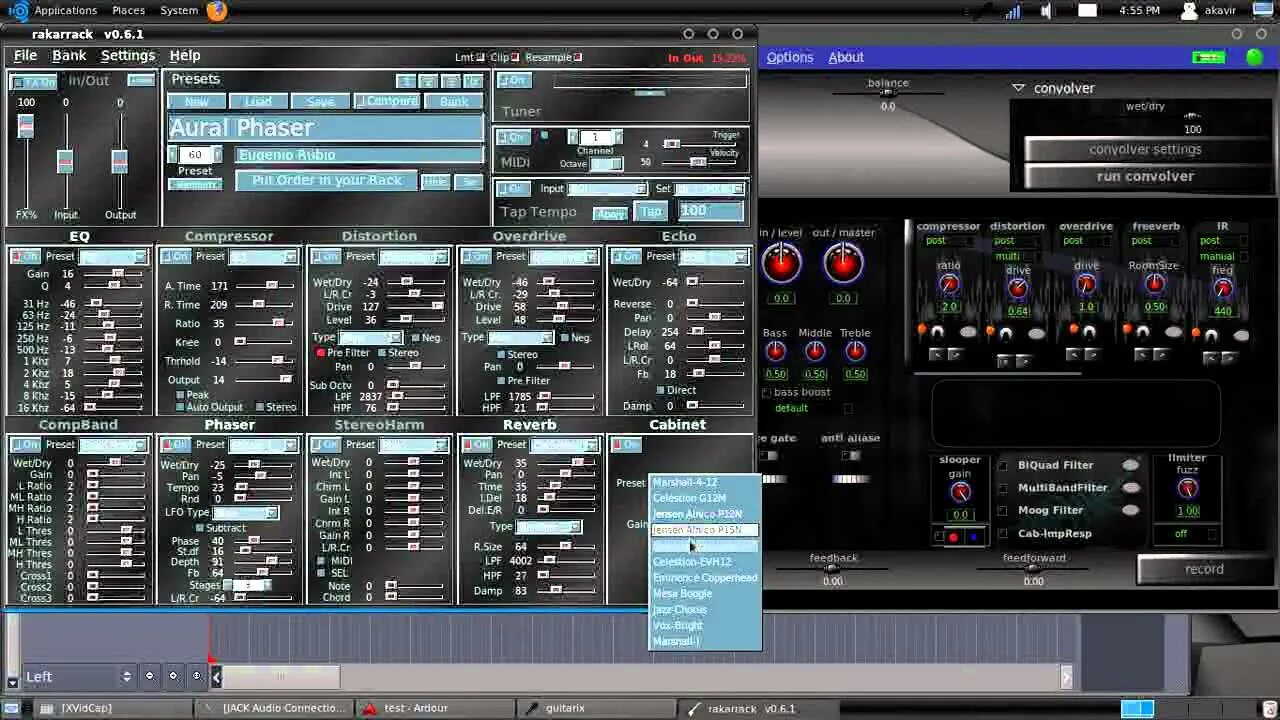Screen dimensions: 1280x720
Task: Click guitarix compressor ratio knob
Action: [x=948, y=286]
